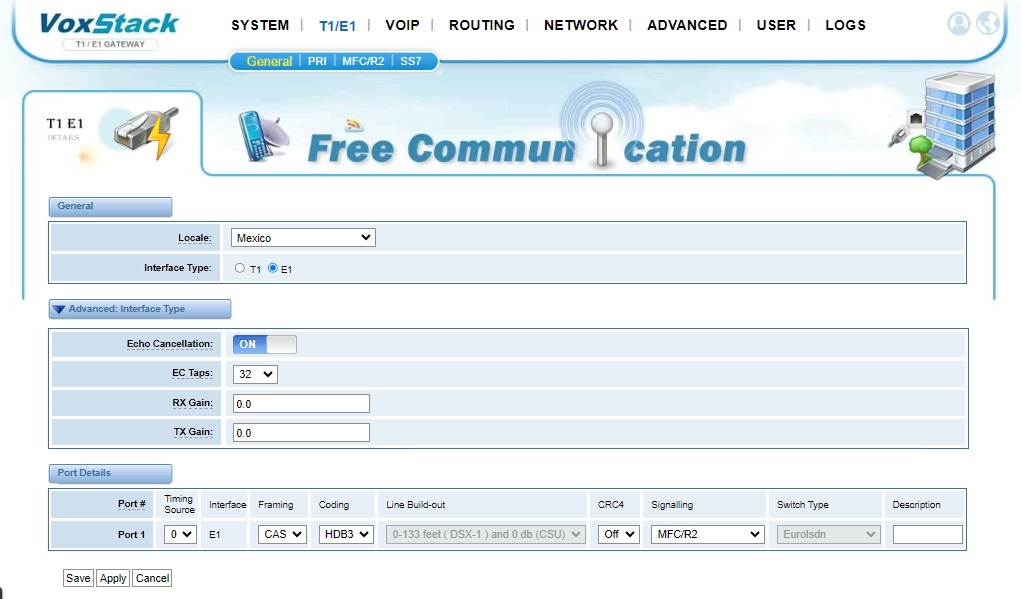Select the E1 interface type radio
The image size is (1021, 599).
[272, 268]
